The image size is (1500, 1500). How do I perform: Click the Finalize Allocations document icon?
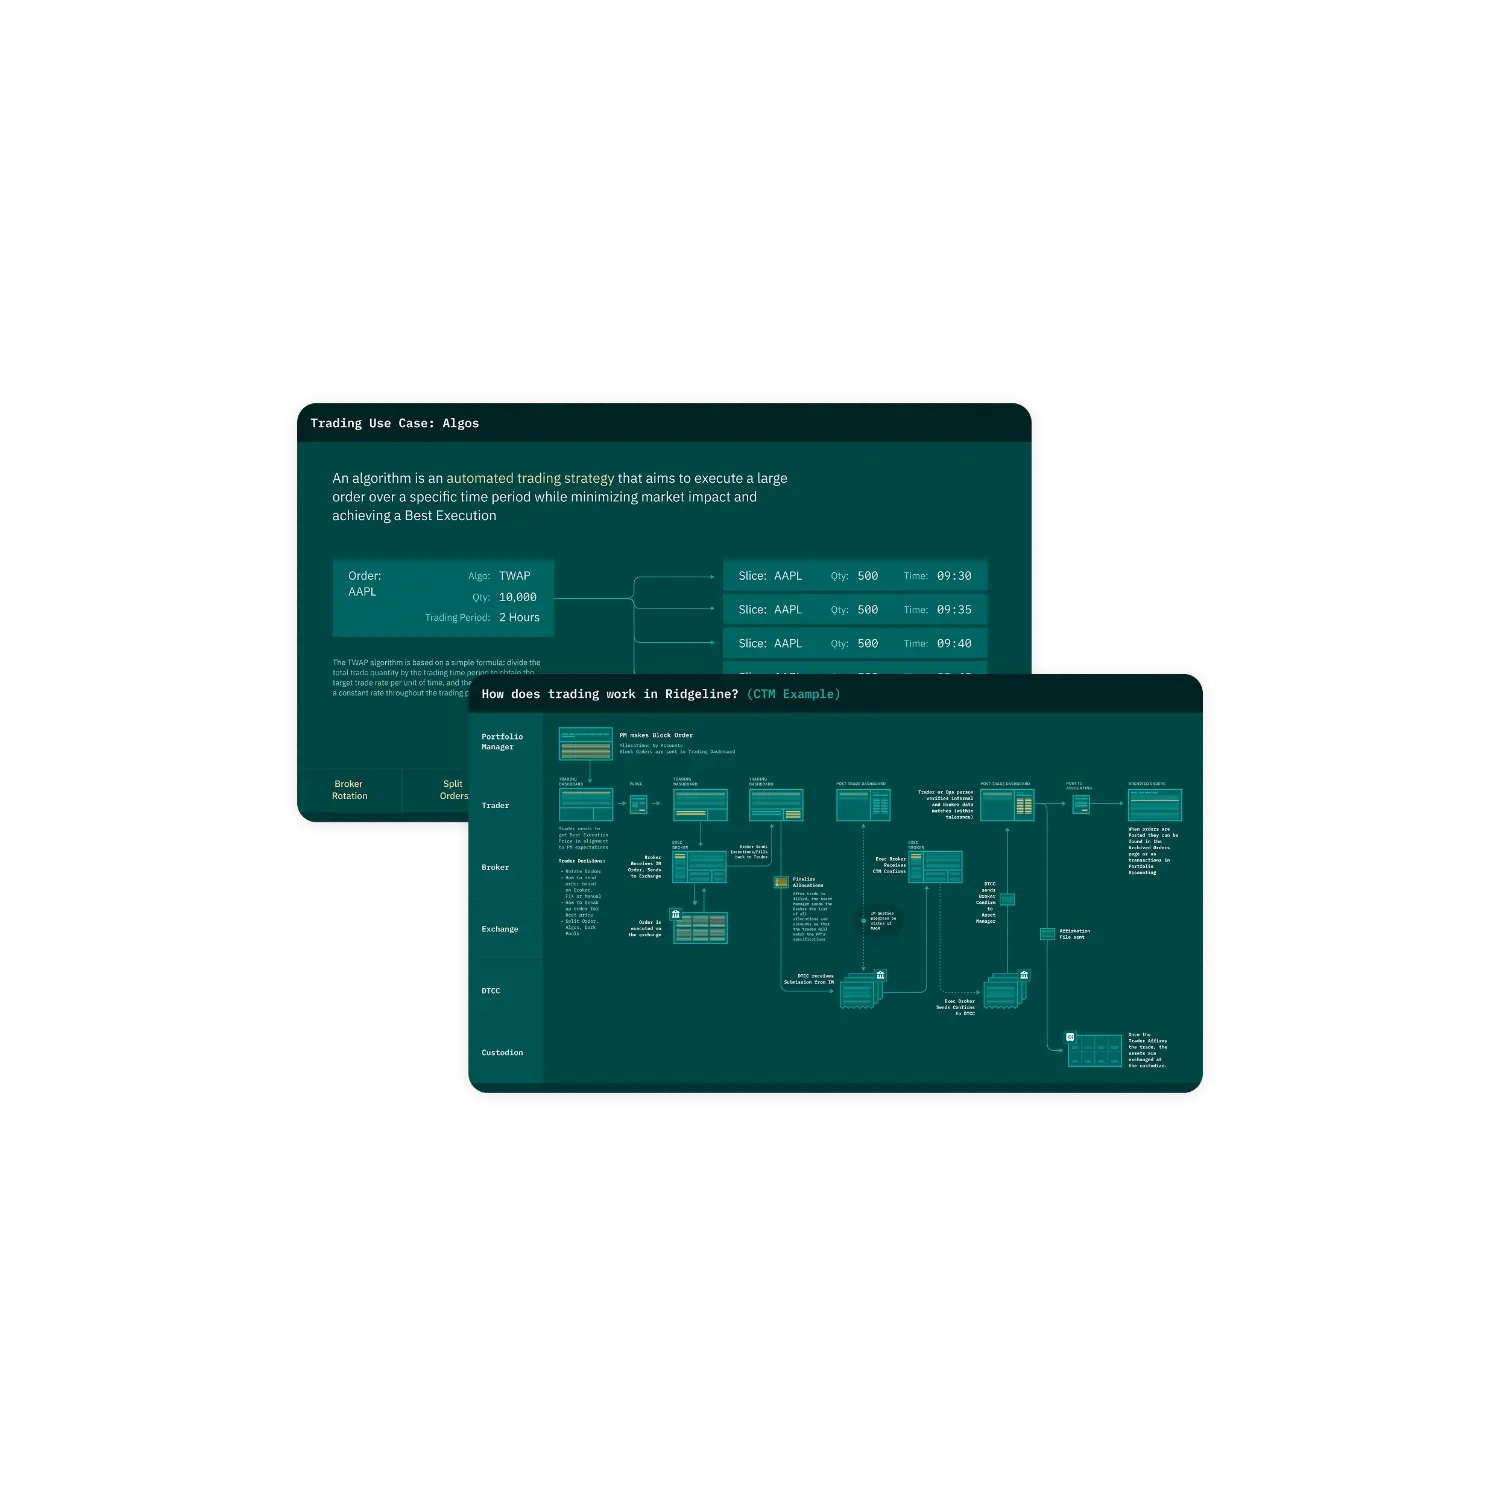point(781,882)
